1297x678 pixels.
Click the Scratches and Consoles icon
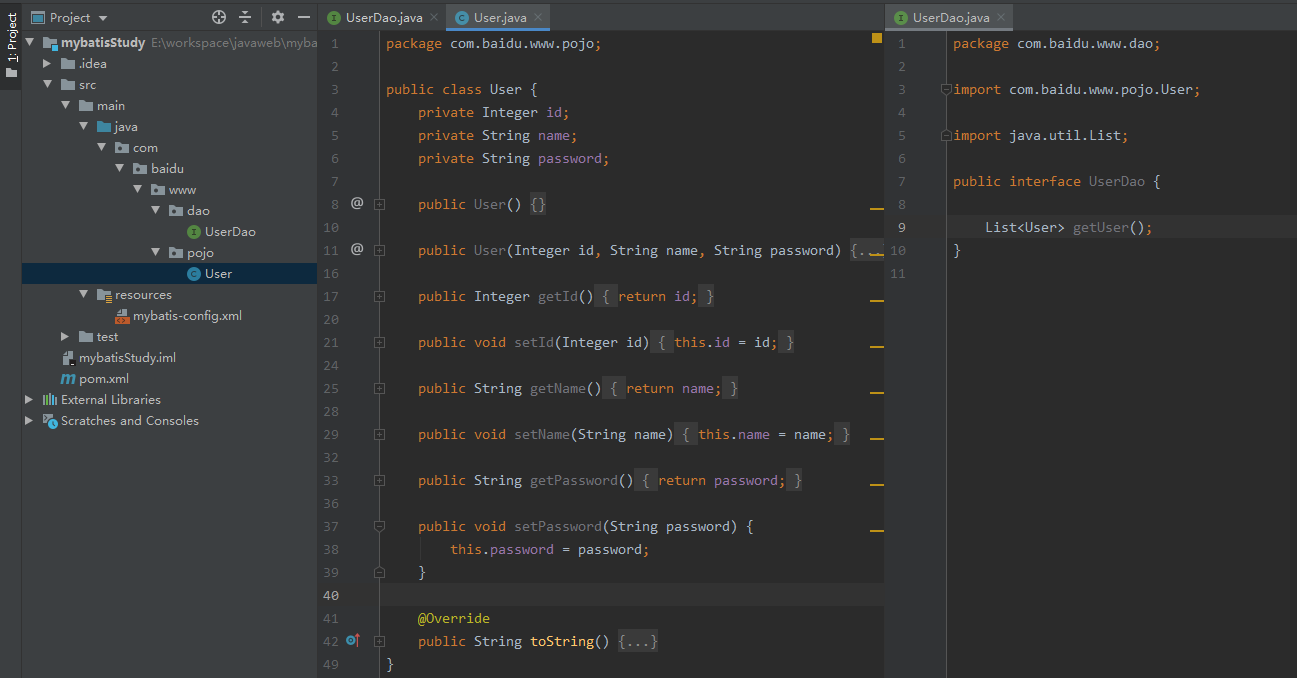pyautogui.click(x=50, y=421)
